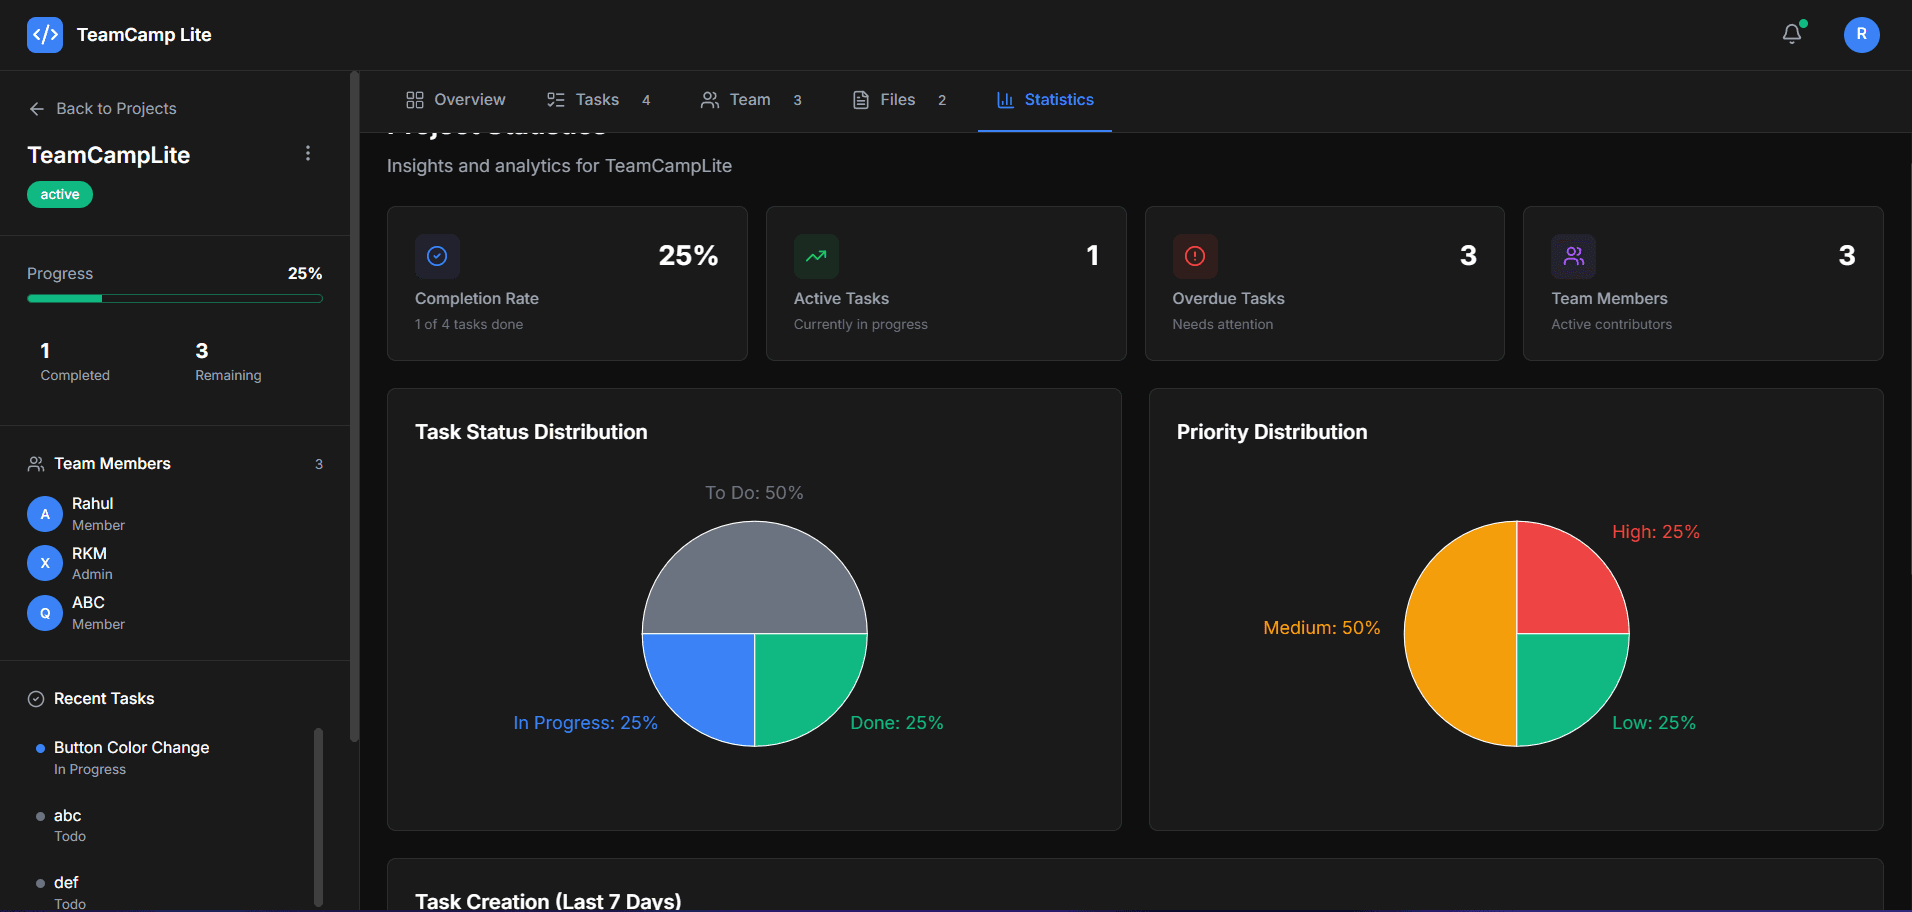
Task: Click the Overview grid icon
Action: coord(415,100)
